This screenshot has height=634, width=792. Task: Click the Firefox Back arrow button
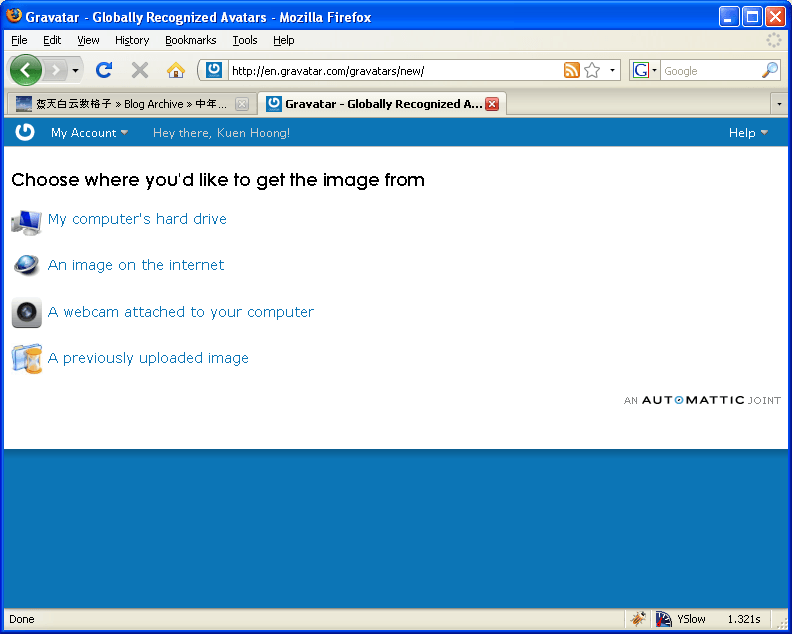pos(25,70)
